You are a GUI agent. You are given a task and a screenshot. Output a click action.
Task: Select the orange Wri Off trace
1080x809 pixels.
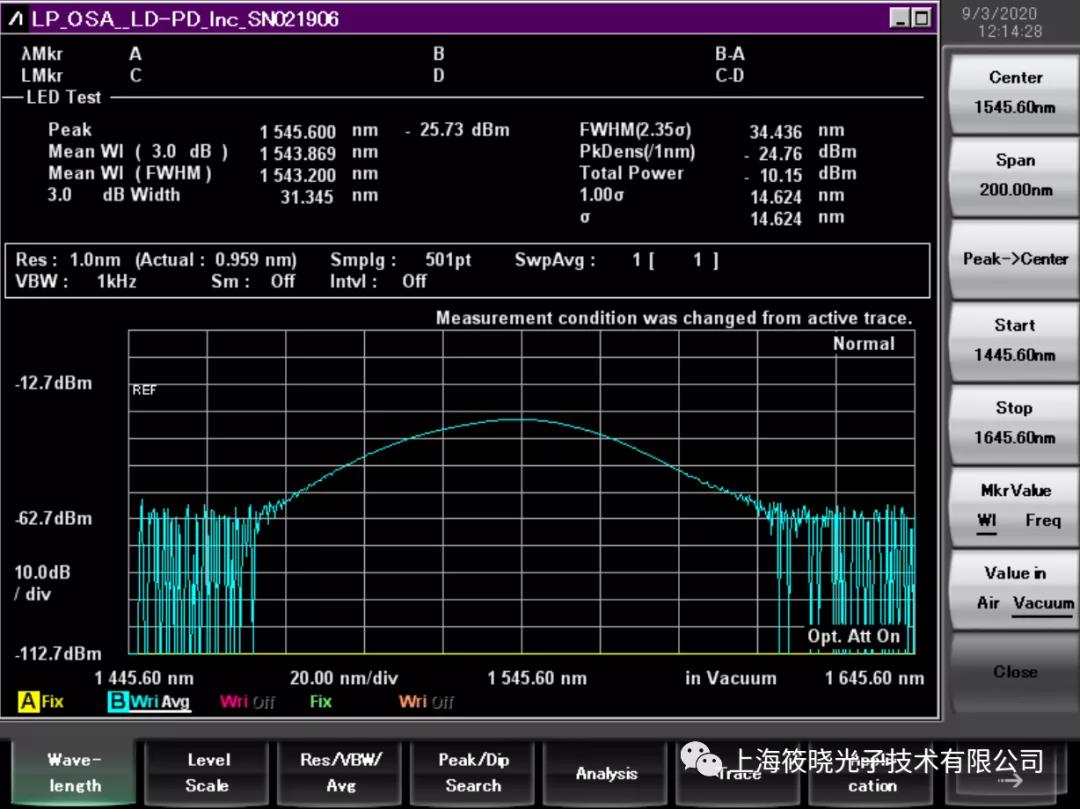tap(426, 702)
